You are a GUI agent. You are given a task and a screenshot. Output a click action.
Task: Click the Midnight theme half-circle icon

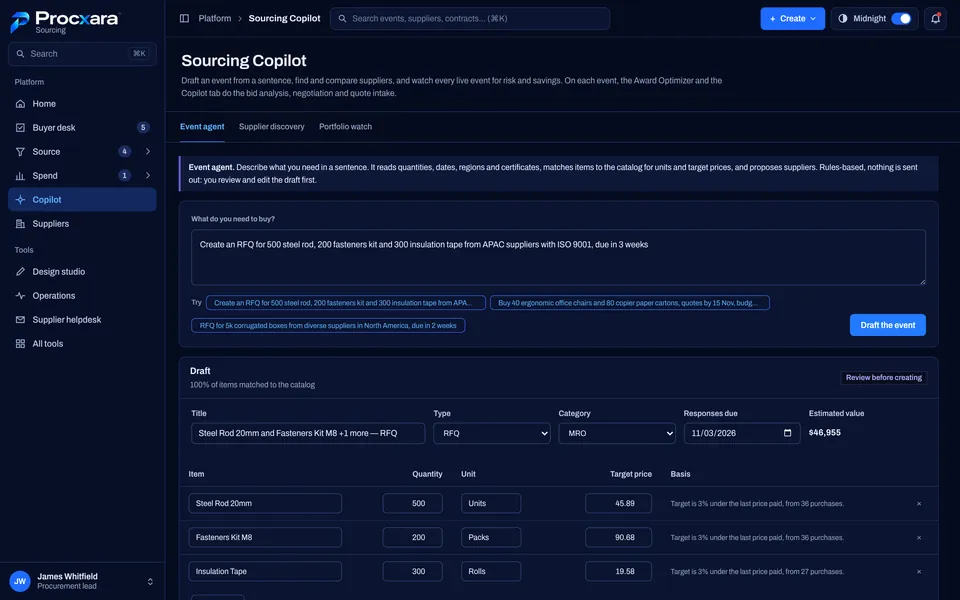coord(843,18)
